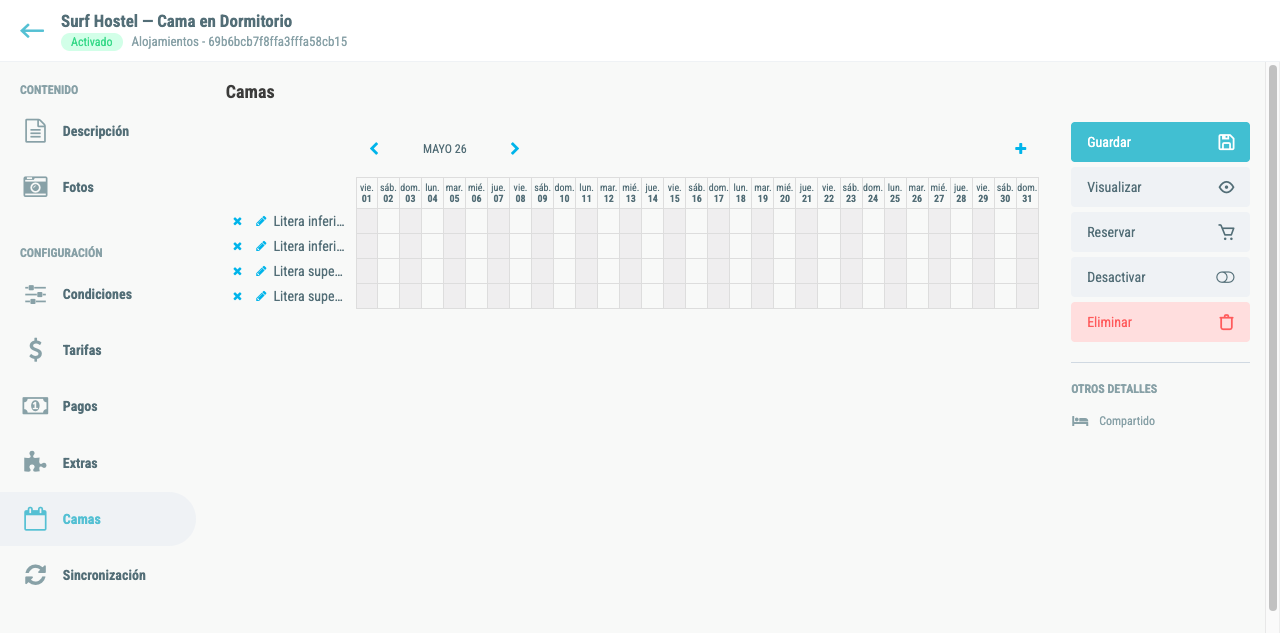Go to previous month with left chevron
Image resolution: width=1280 pixels, height=633 pixels.
374,149
